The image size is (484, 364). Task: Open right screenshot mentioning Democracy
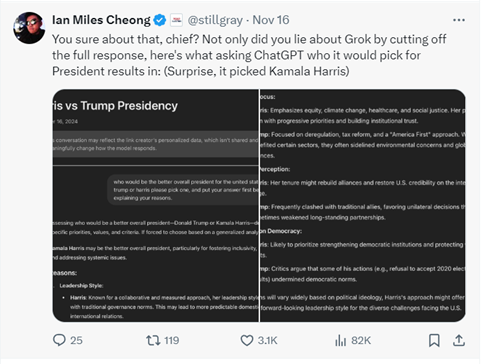pos(363,205)
